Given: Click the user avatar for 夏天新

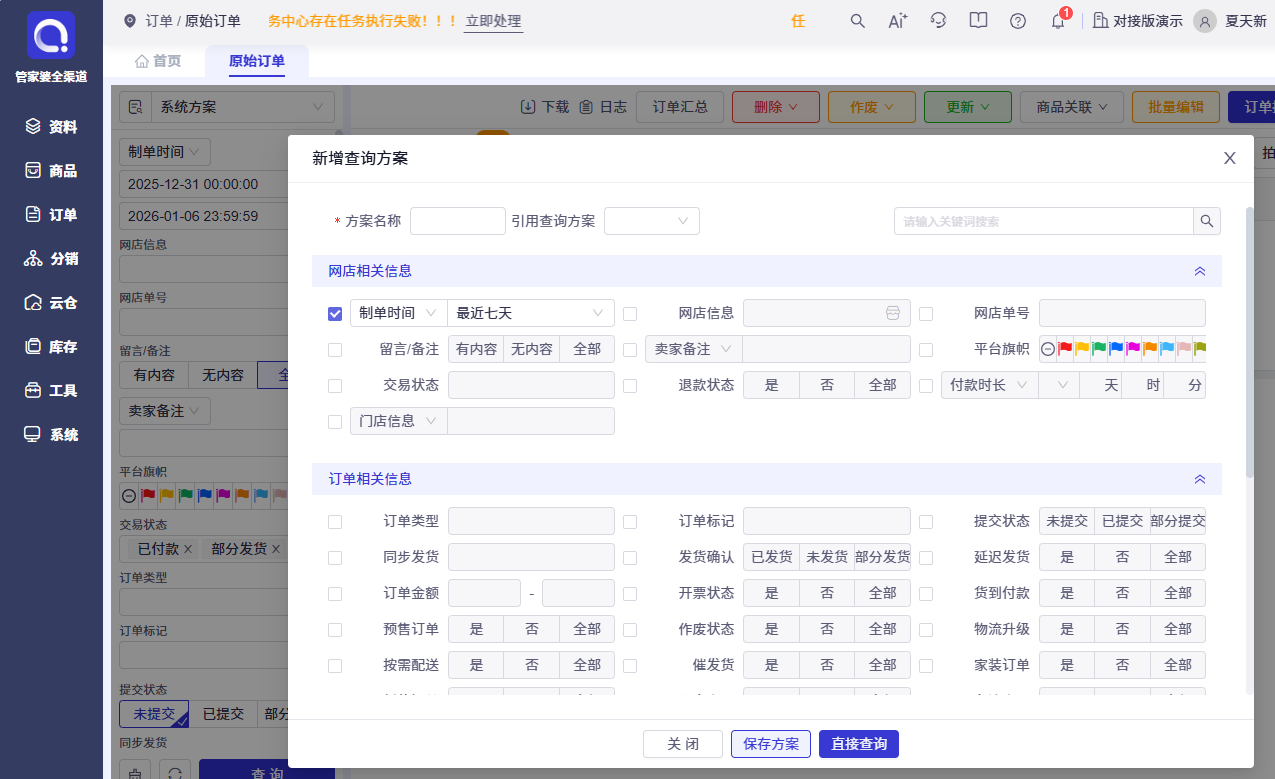Looking at the screenshot, I should pos(1206,21).
